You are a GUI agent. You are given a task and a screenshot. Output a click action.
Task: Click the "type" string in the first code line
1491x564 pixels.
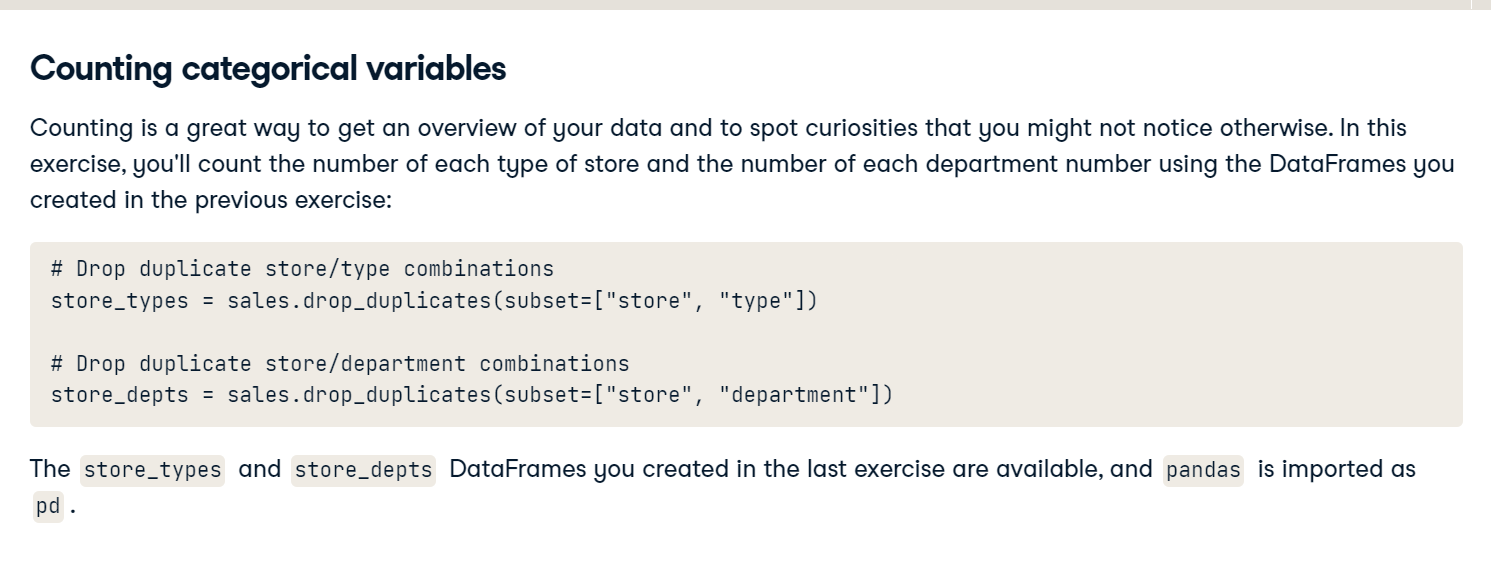(x=755, y=300)
